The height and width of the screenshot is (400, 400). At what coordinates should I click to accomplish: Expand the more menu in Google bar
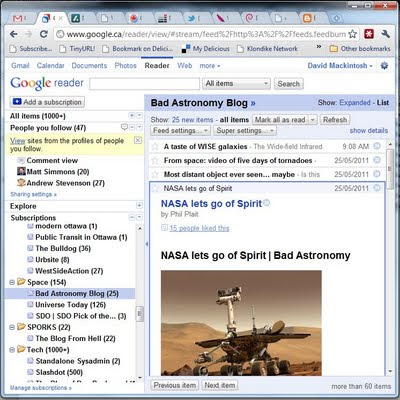click(210, 66)
